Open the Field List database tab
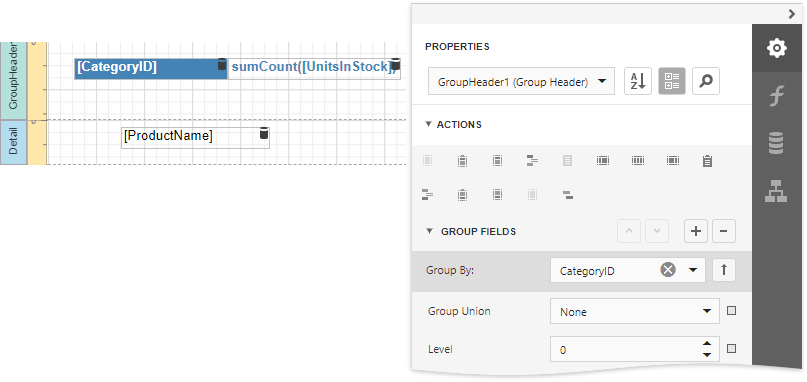This screenshot has height=382, width=807. click(777, 144)
